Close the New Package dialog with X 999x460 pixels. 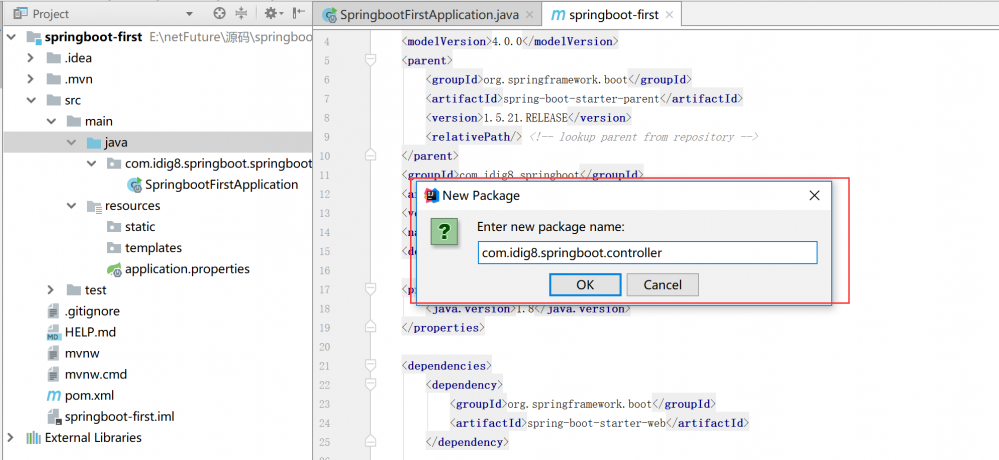[814, 196]
